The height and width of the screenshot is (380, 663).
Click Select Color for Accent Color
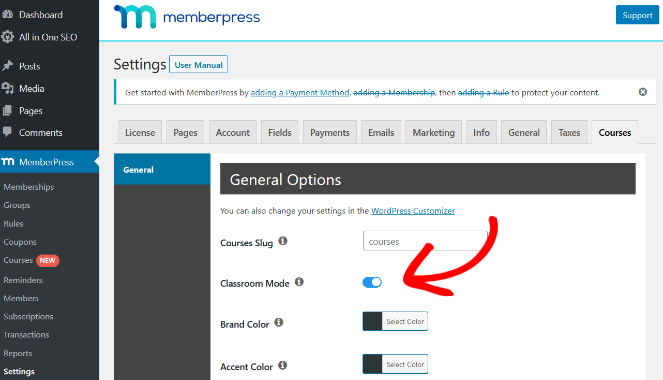(405, 364)
